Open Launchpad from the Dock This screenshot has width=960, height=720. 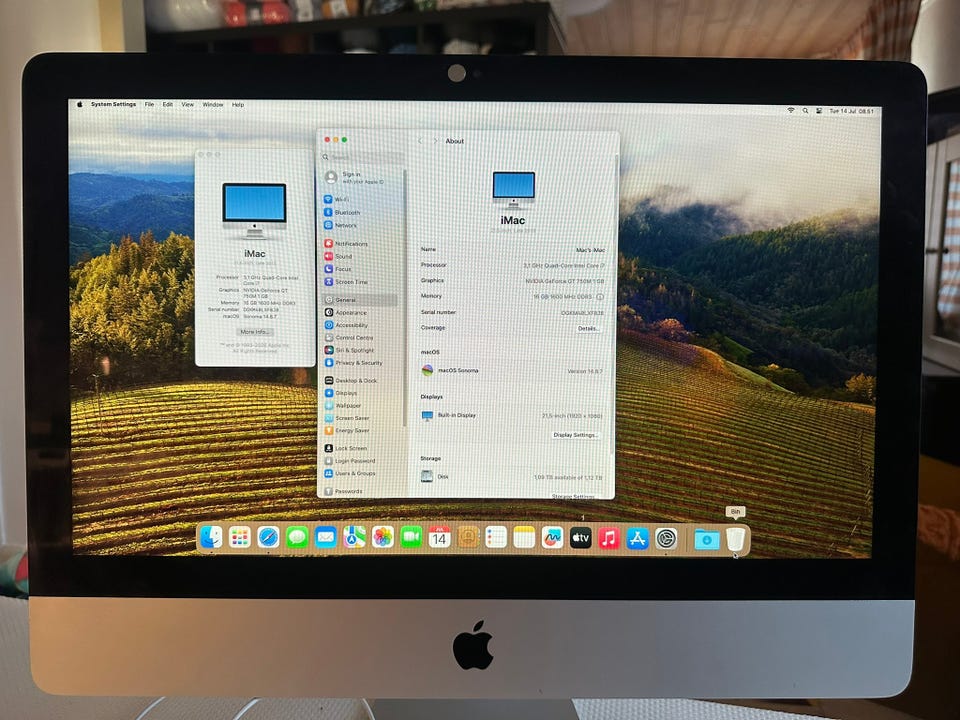239,538
